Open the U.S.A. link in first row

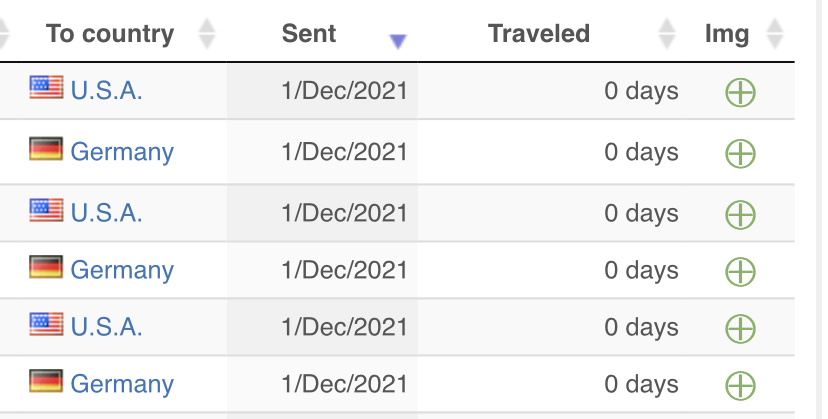[x=106, y=91]
